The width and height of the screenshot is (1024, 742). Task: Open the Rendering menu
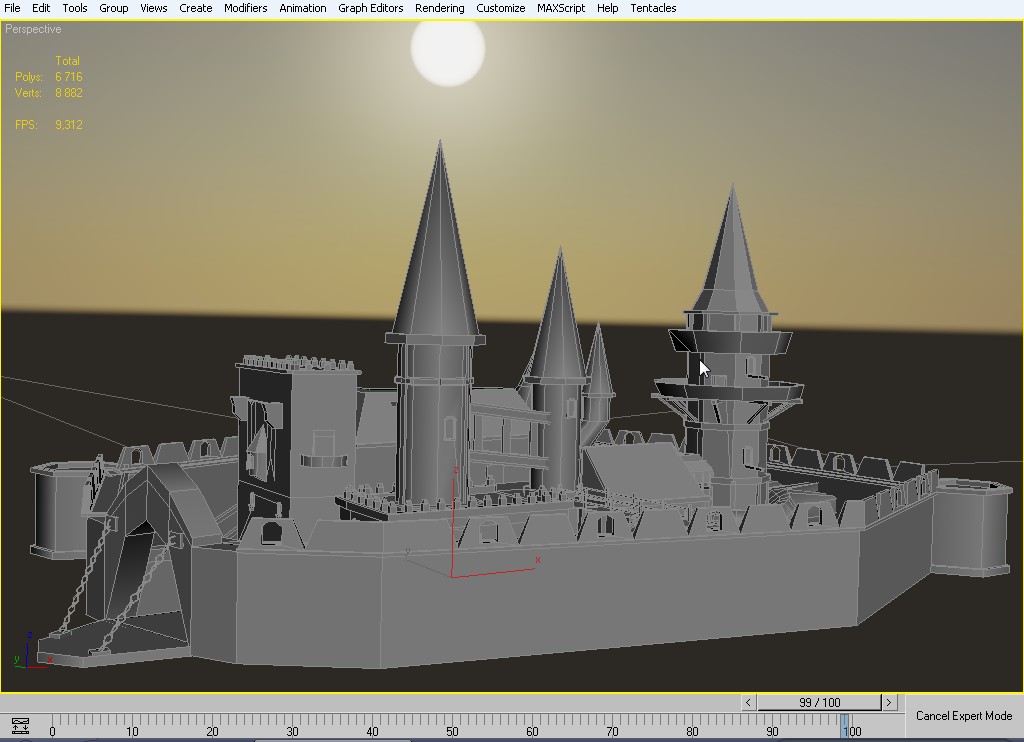(x=439, y=8)
